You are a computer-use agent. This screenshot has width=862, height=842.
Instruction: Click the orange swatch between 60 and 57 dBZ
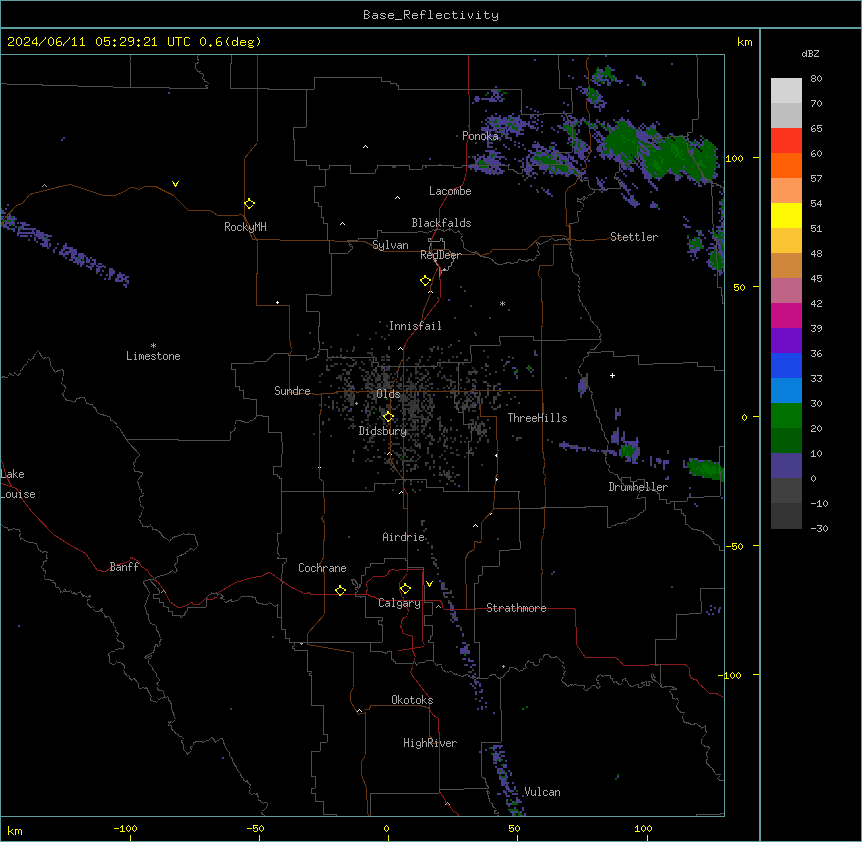786,165
